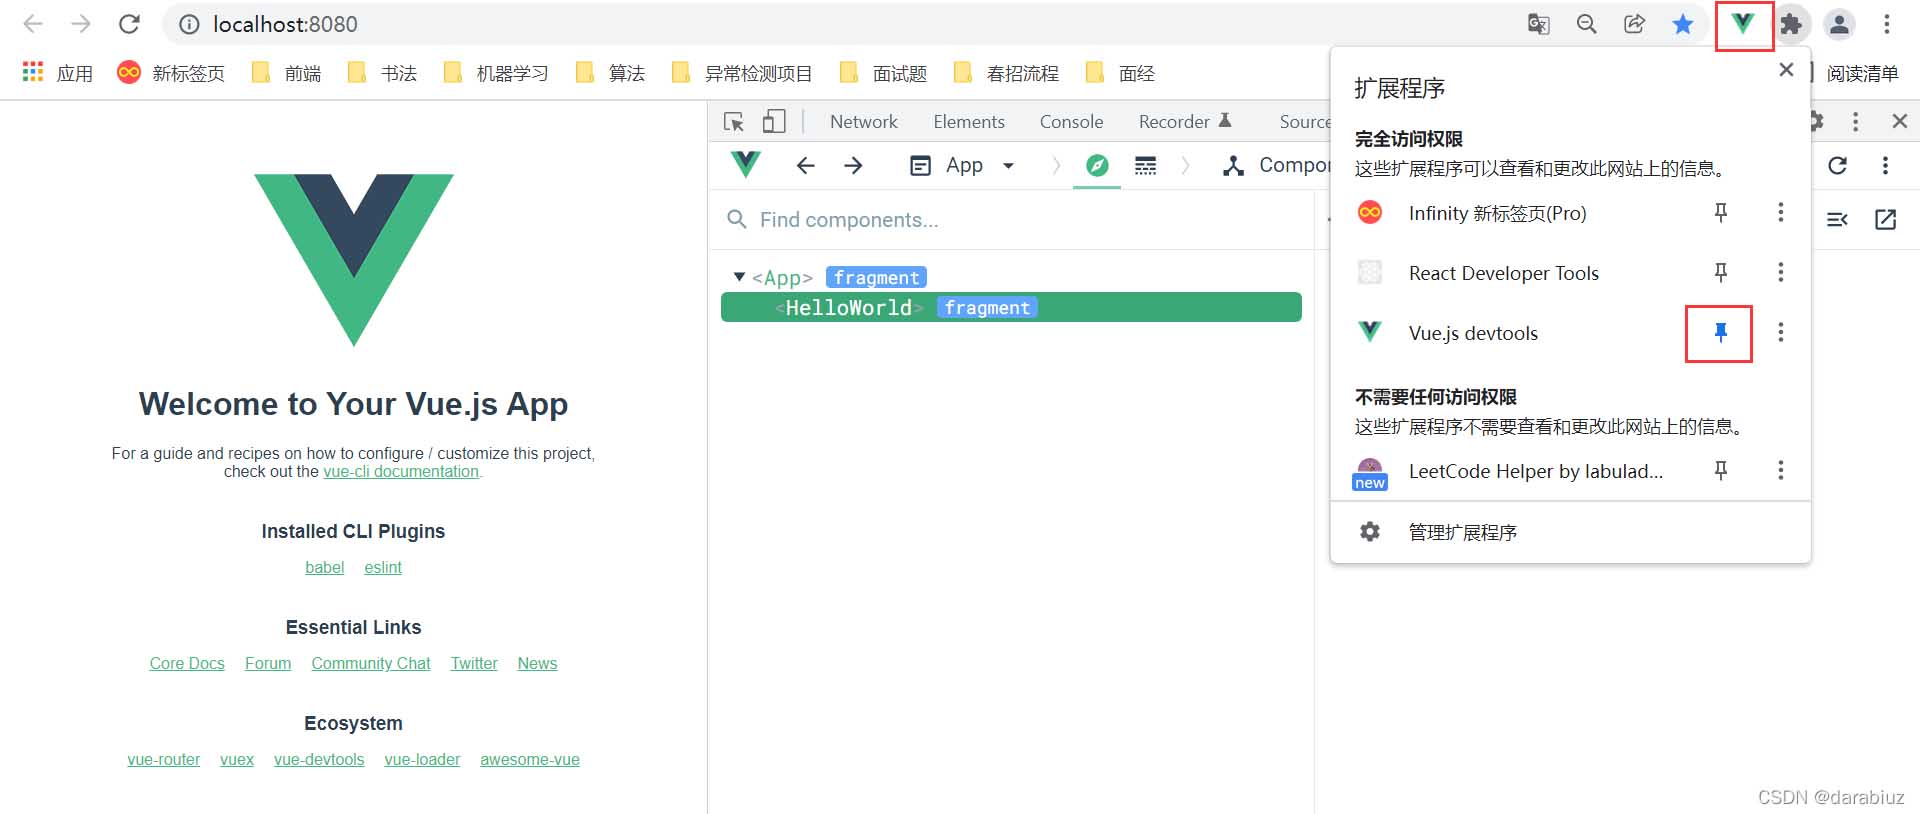The image size is (1920, 814).
Task: Click the Vue.js devtools extension icon in toolbar
Action: pyautogui.click(x=1743, y=24)
